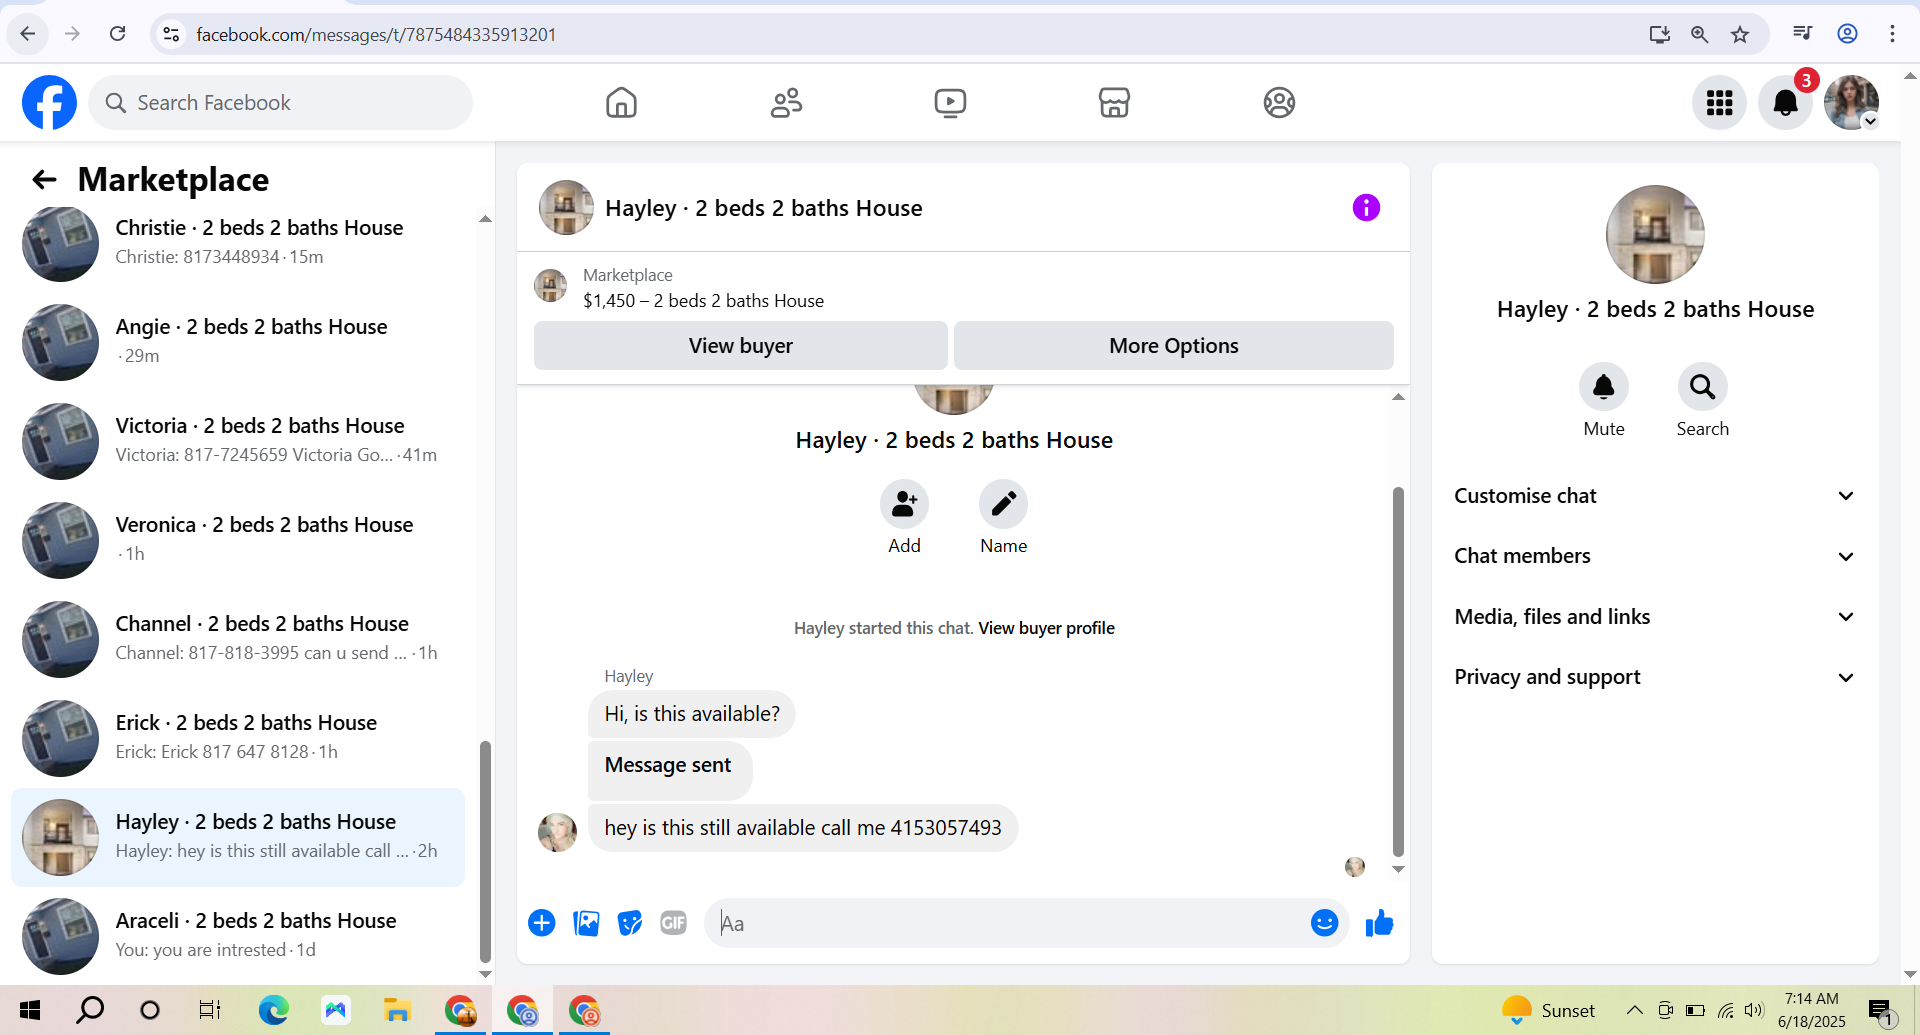The image size is (1920, 1035).
Task: Select Hayley's conversation in the list
Action: (x=238, y=837)
